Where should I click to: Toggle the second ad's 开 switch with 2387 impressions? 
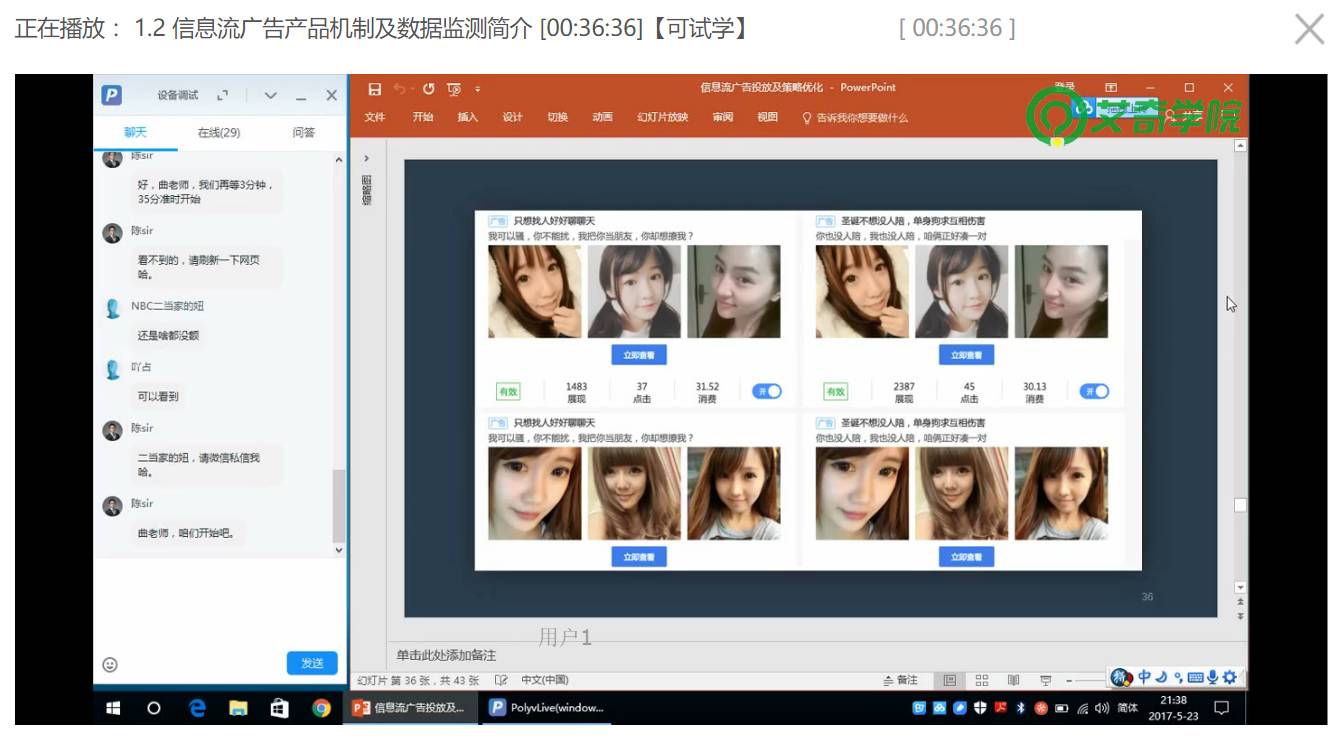point(1094,391)
